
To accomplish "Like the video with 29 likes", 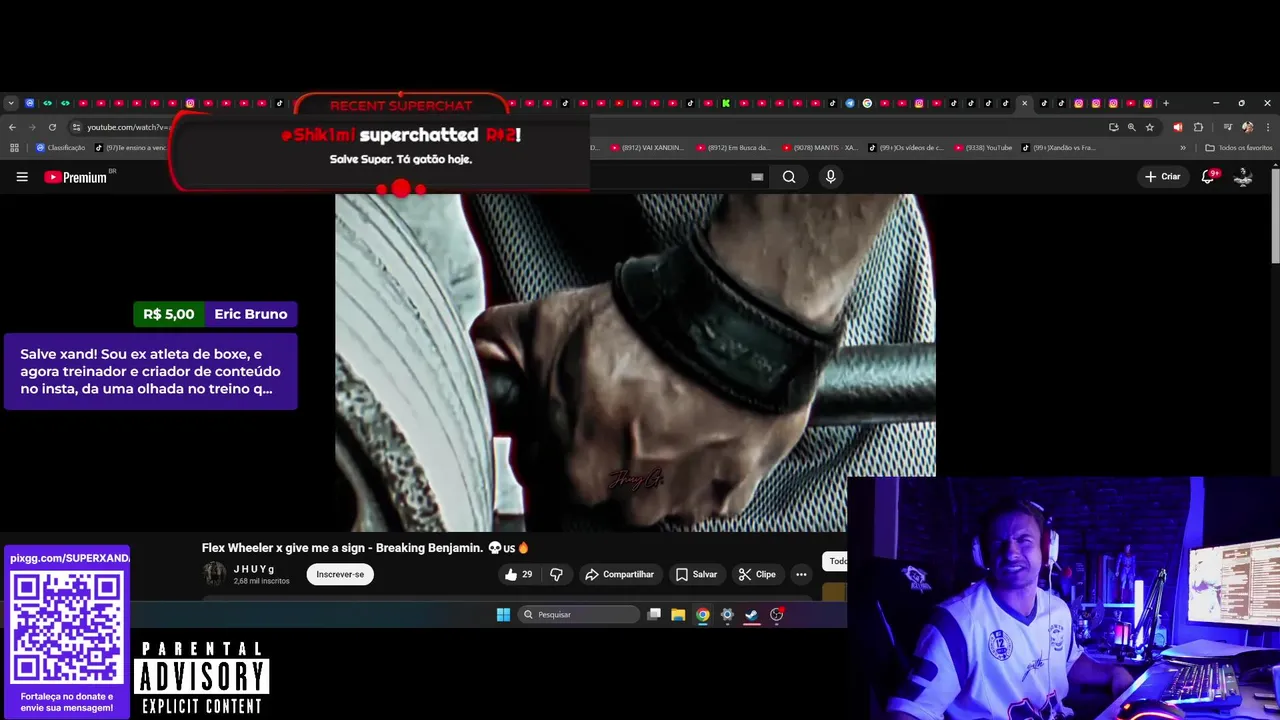I will [x=518, y=574].
